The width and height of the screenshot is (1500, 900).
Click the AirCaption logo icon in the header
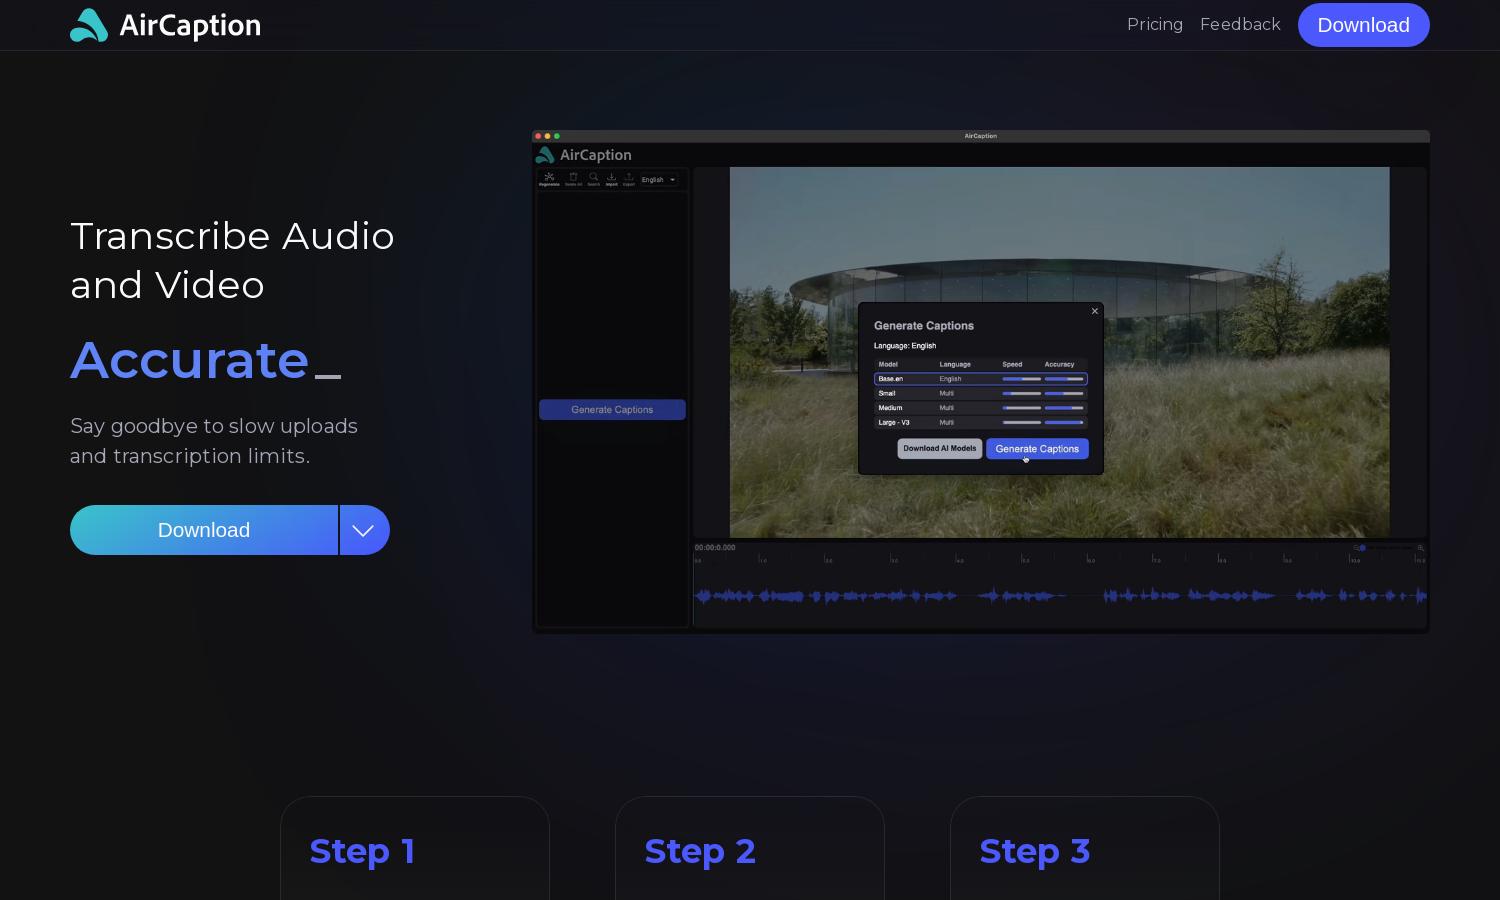tap(89, 25)
